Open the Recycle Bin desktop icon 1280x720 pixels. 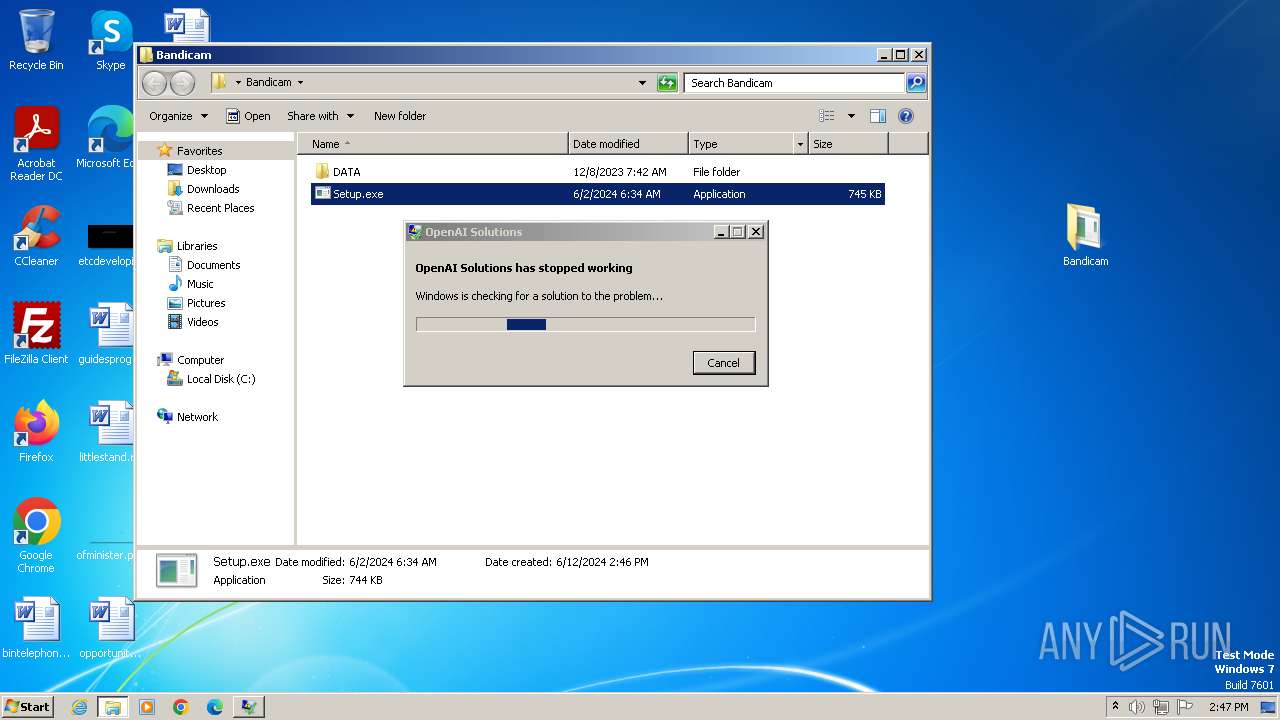pos(36,40)
